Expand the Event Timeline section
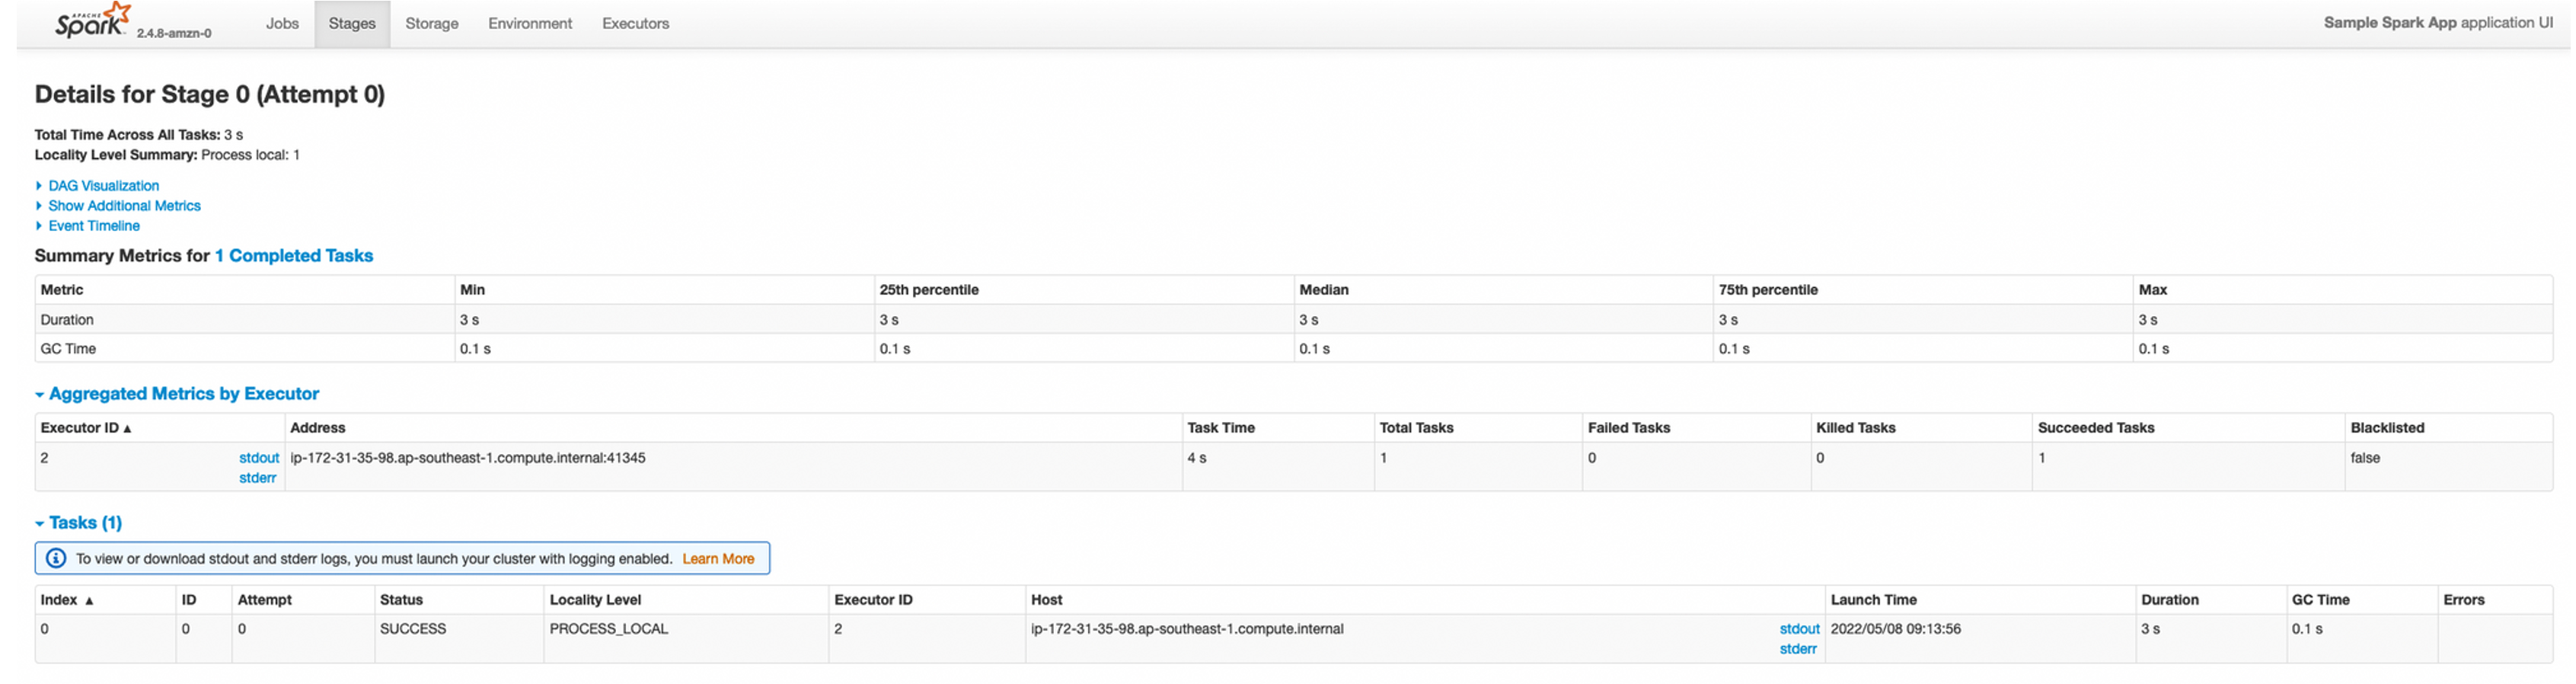 (94, 226)
